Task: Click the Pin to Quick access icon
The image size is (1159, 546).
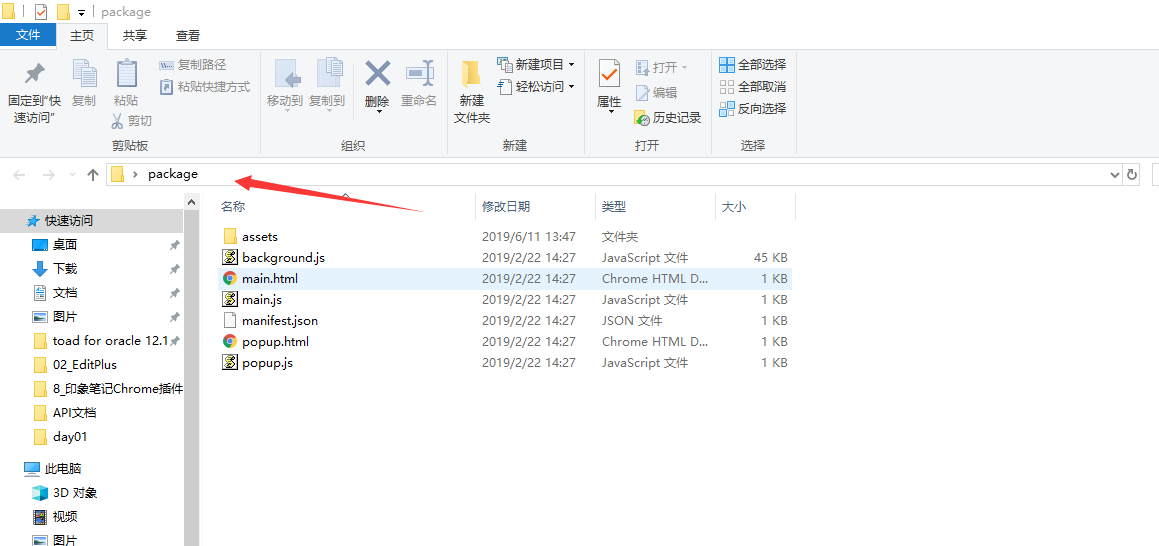Action: [x=34, y=74]
